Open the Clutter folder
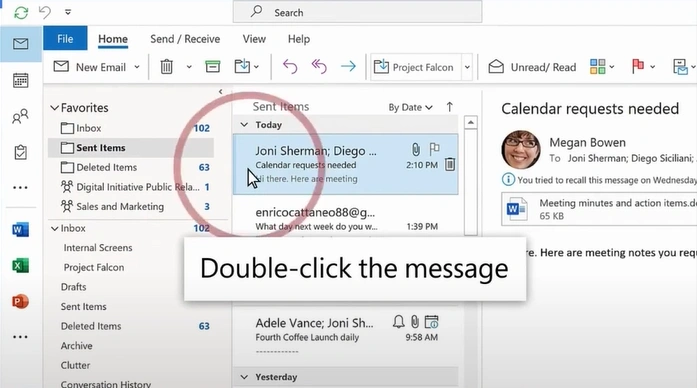Image resolution: width=697 pixels, height=388 pixels. pyautogui.click(x=75, y=365)
